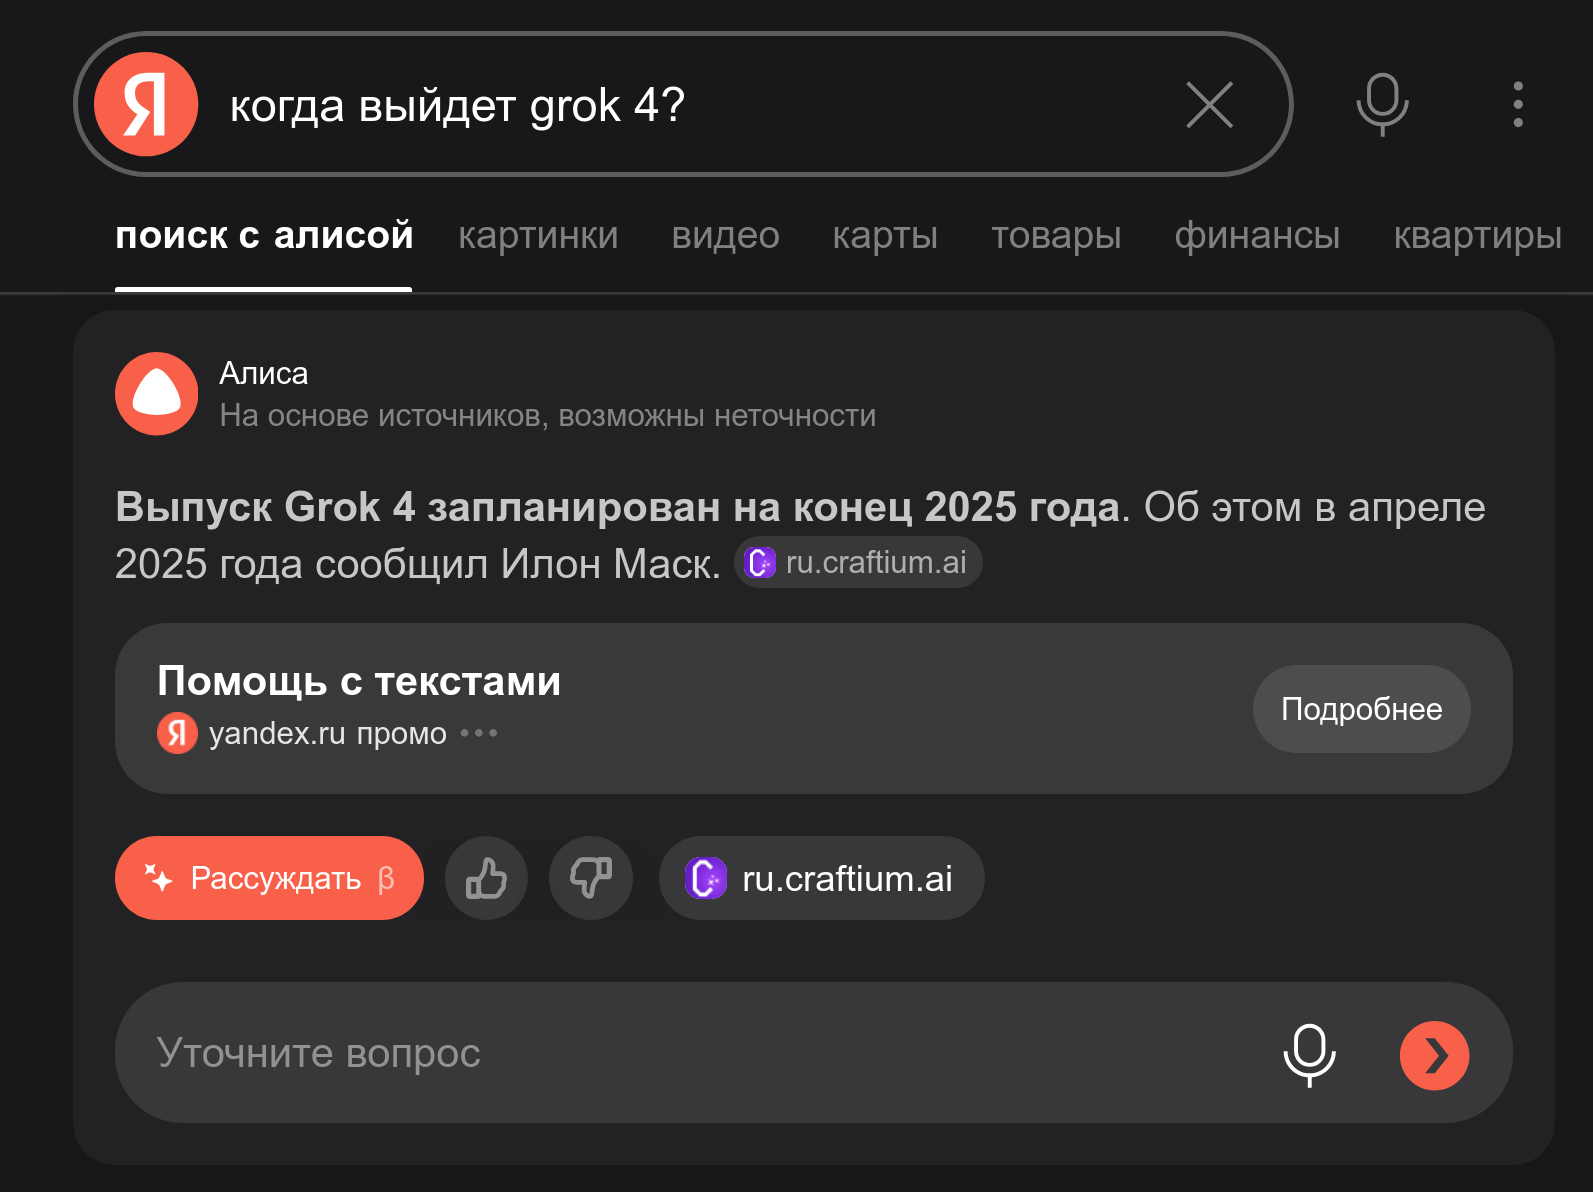1593x1192 pixels.
Task: Switch to the видео tab
Action: pos(725,236)
